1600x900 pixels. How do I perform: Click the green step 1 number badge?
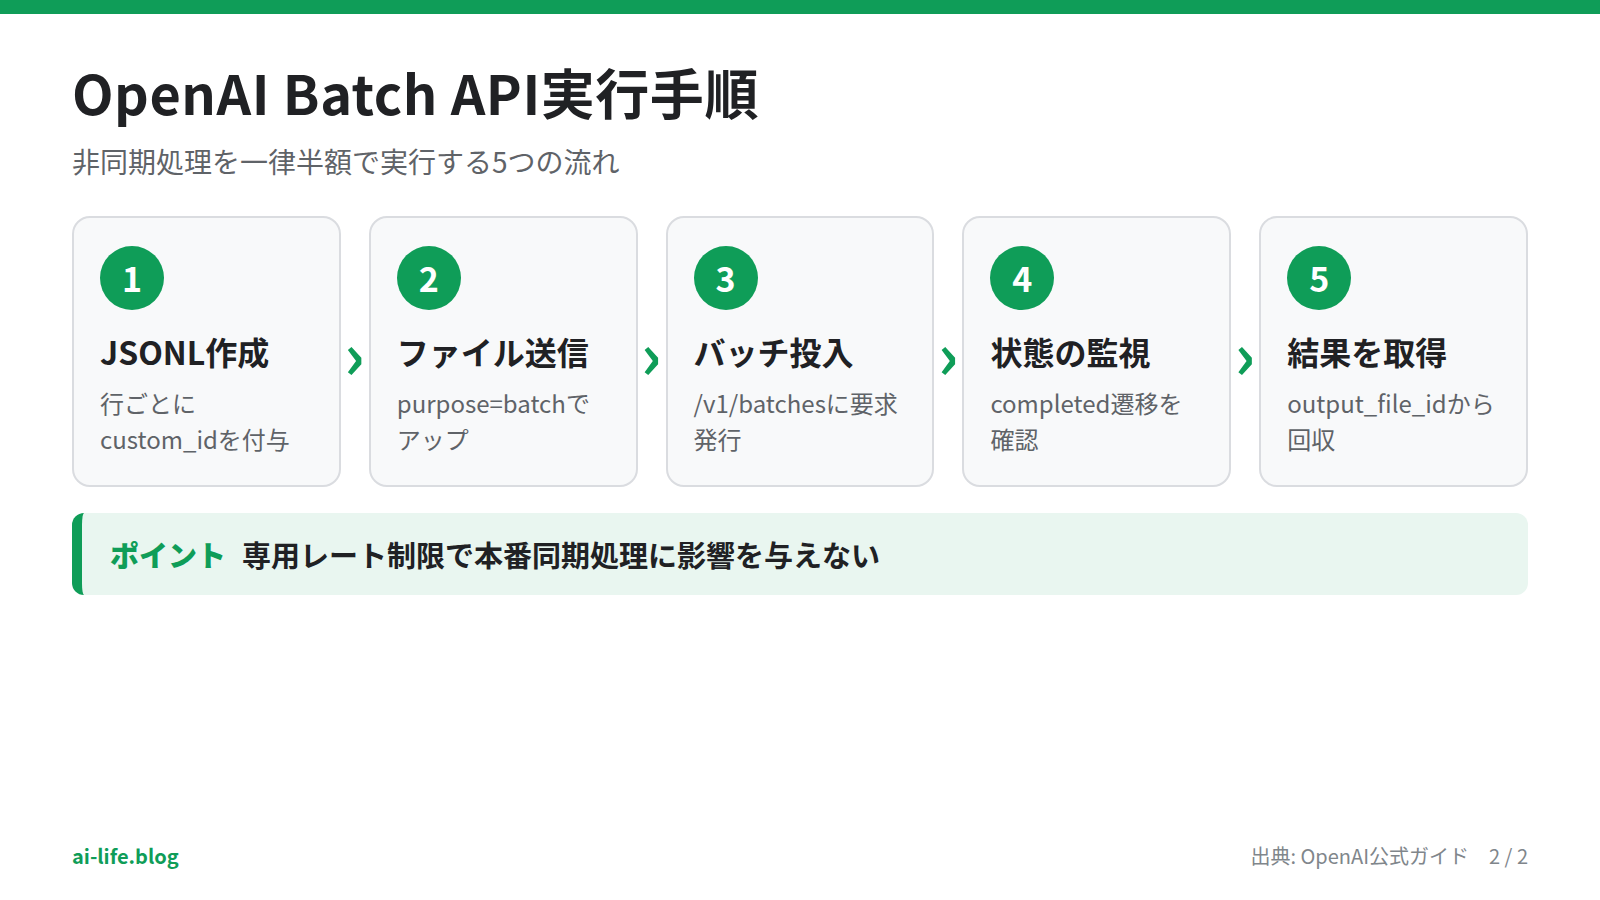pyautogui.click(x=132, y=278)
